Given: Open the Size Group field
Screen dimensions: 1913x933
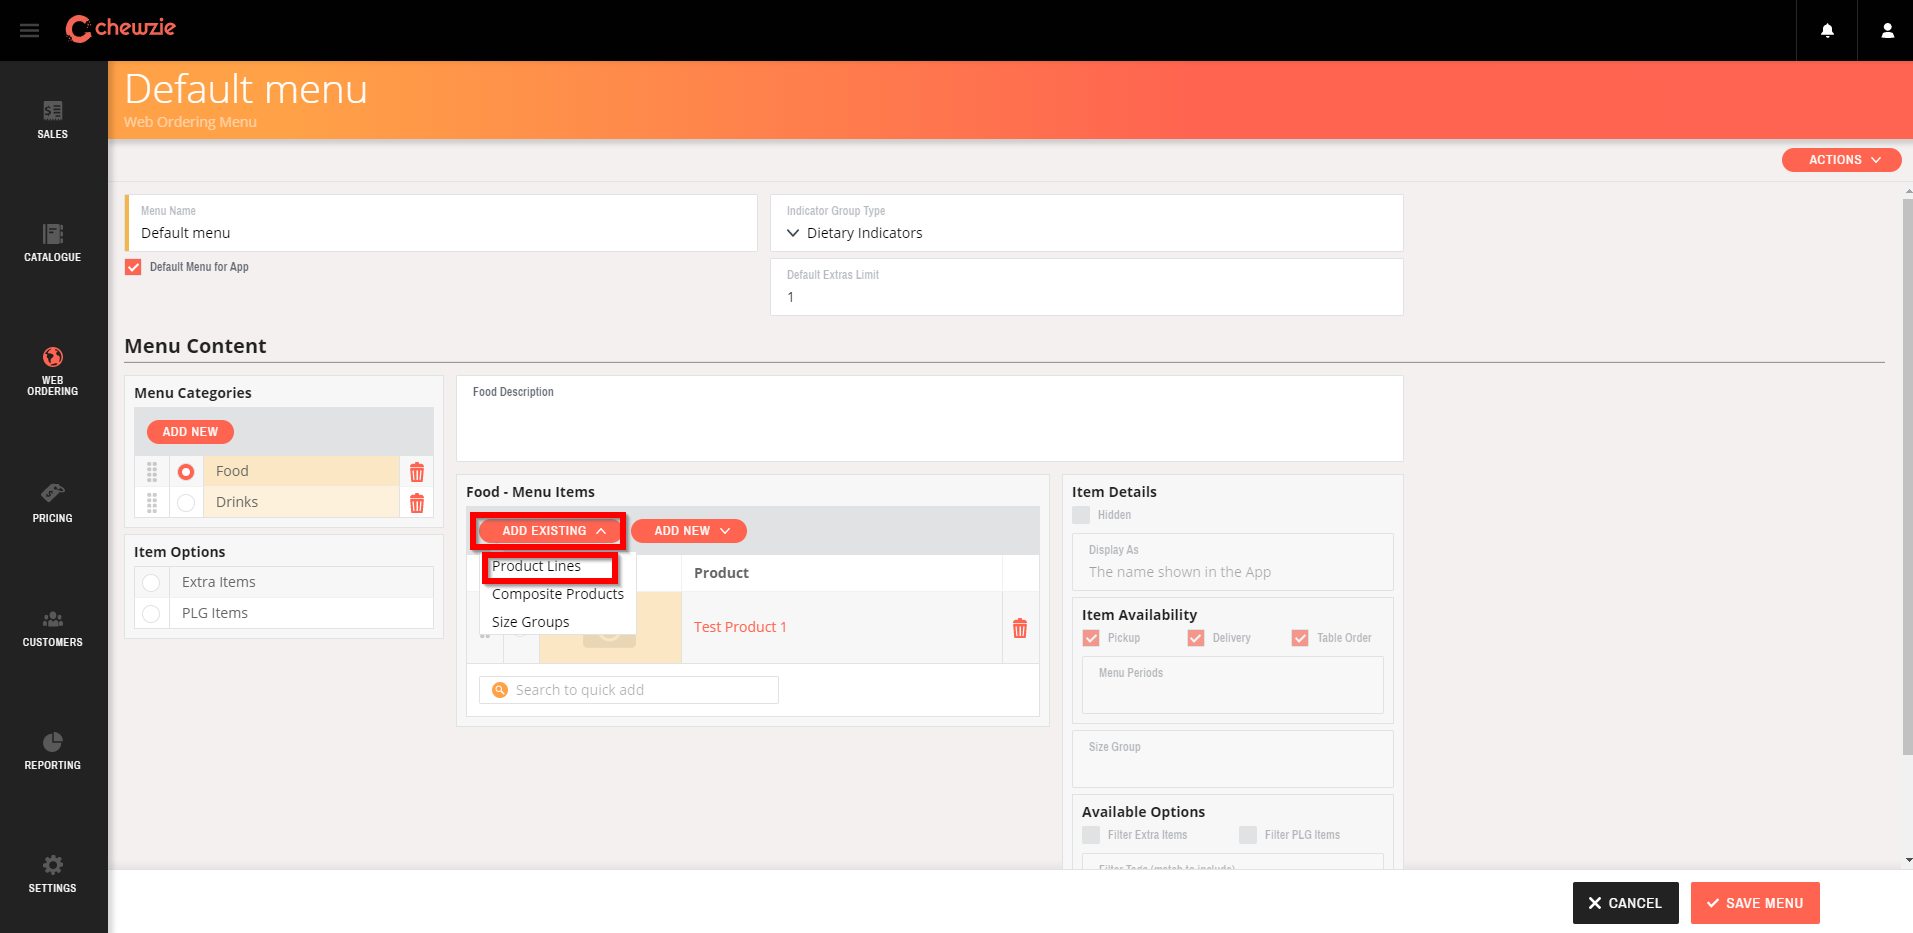Looking at the screenshot, I should pos(1232,759).
